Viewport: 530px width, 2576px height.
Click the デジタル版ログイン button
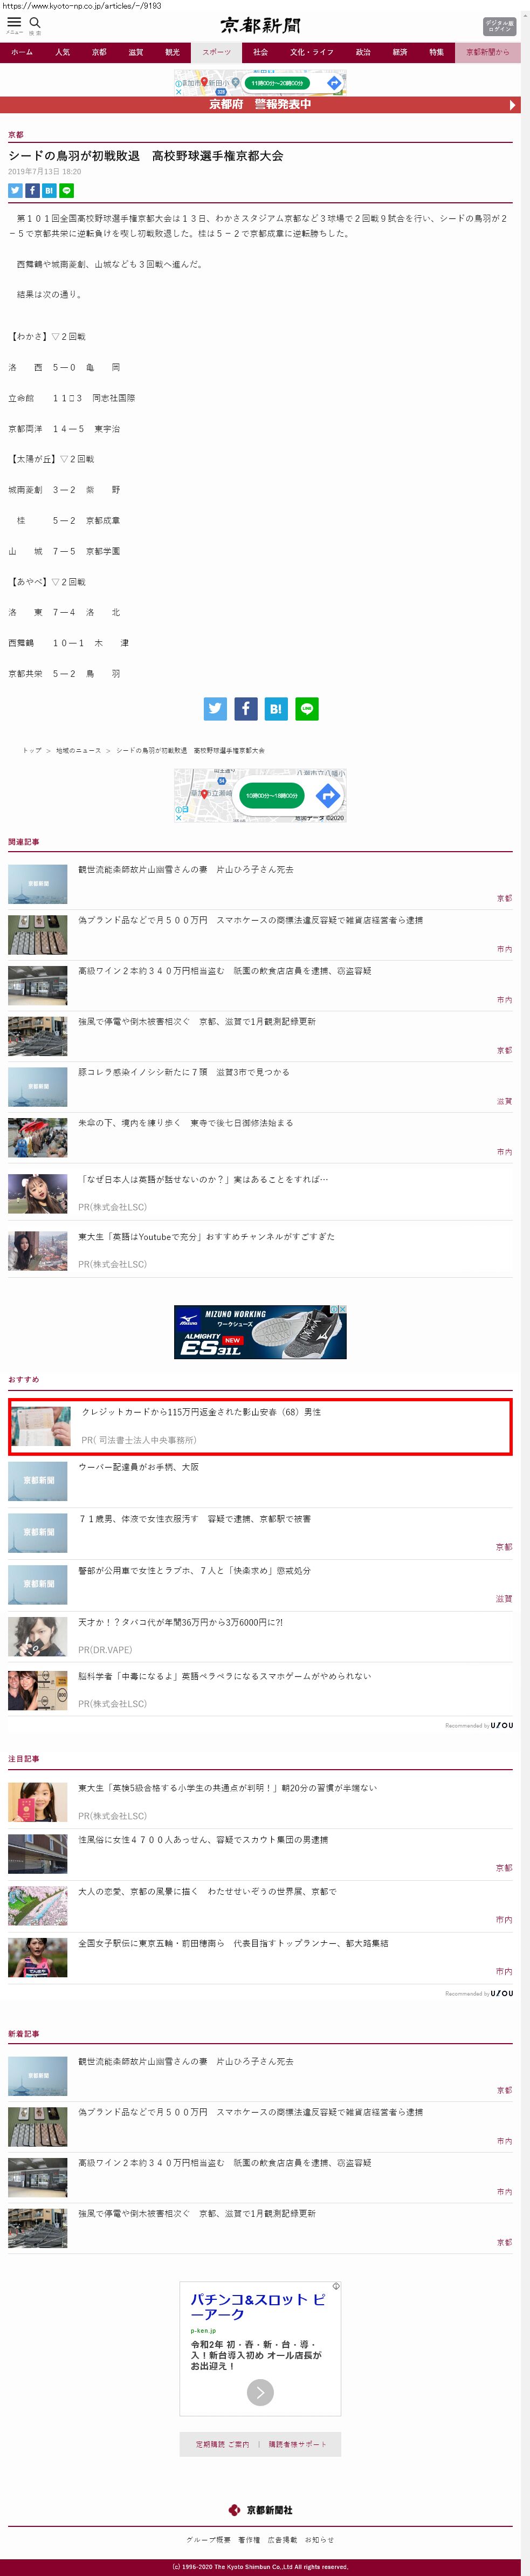499,26
